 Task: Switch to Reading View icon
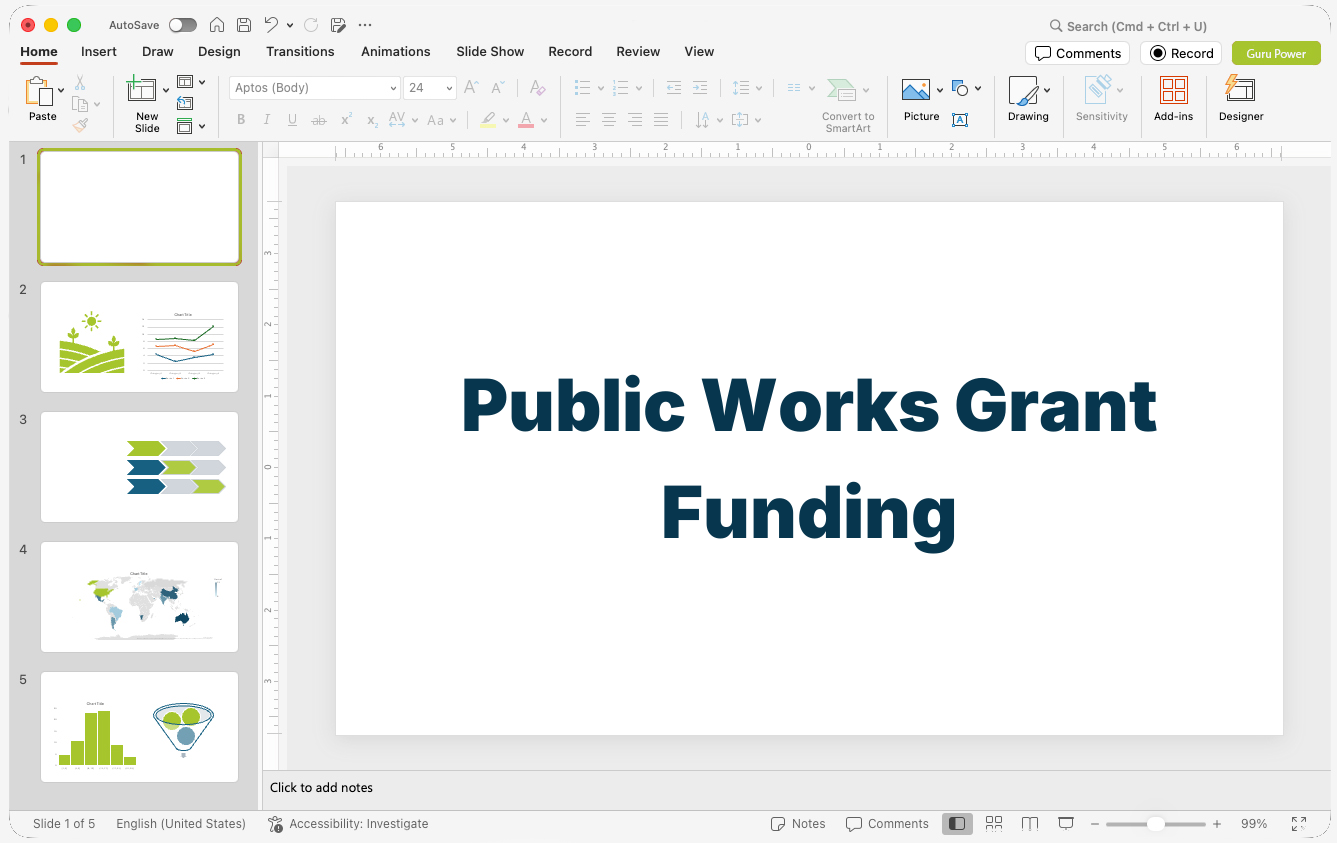point(1030,824)
